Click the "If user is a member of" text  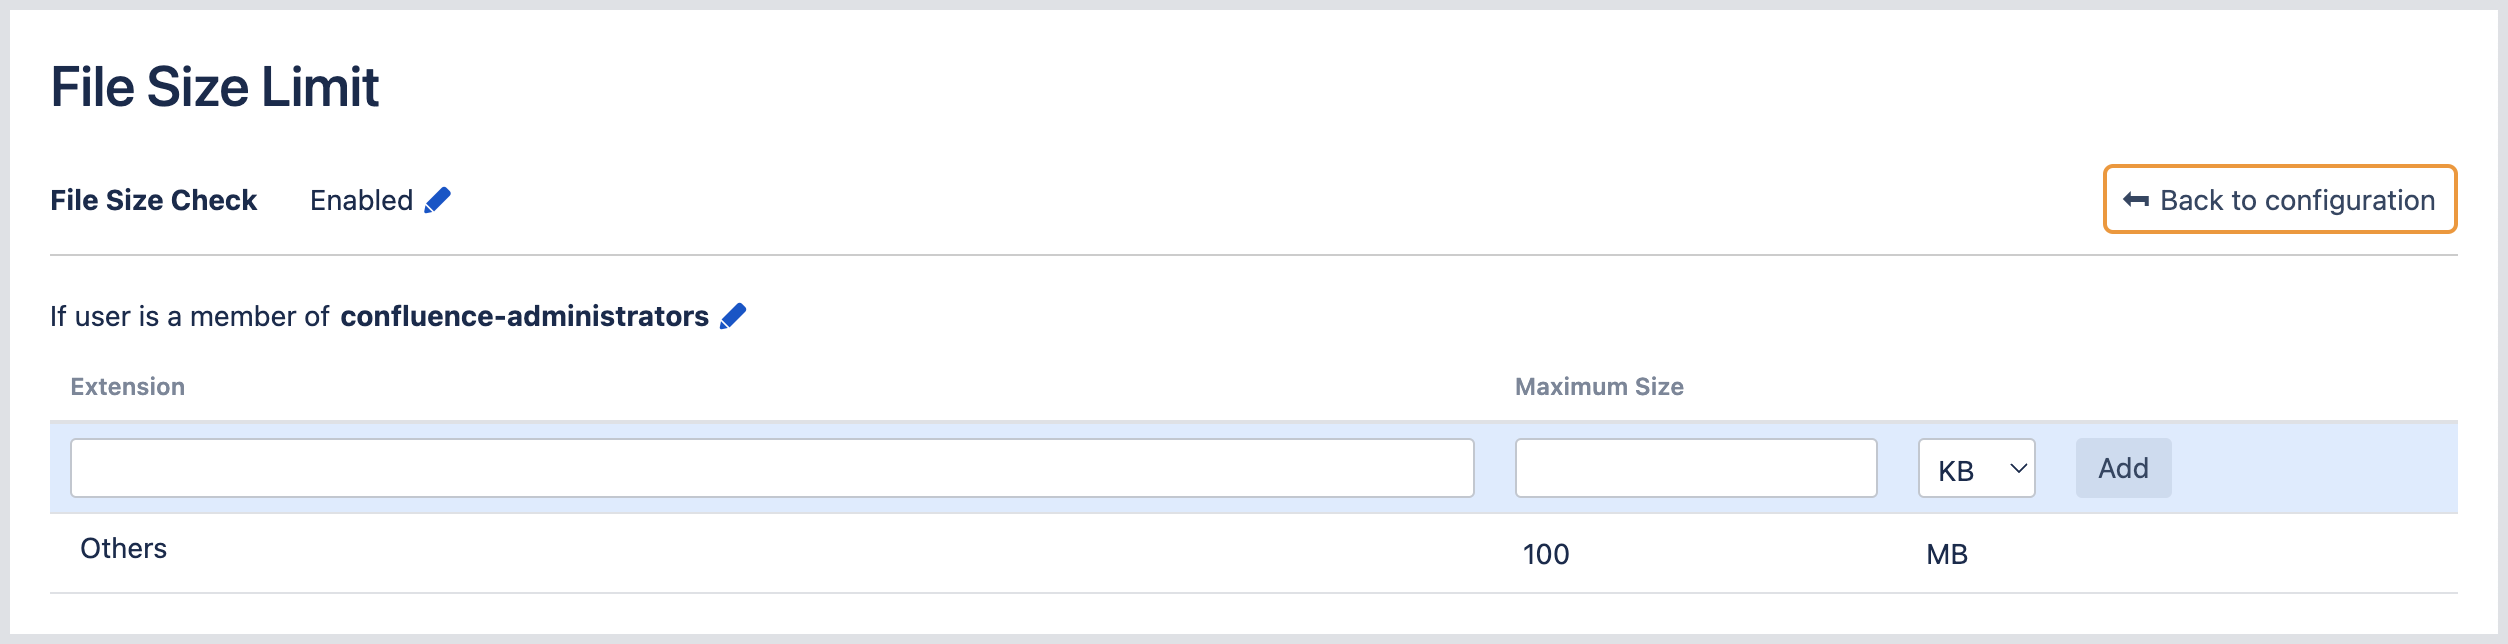coord(189,317)
